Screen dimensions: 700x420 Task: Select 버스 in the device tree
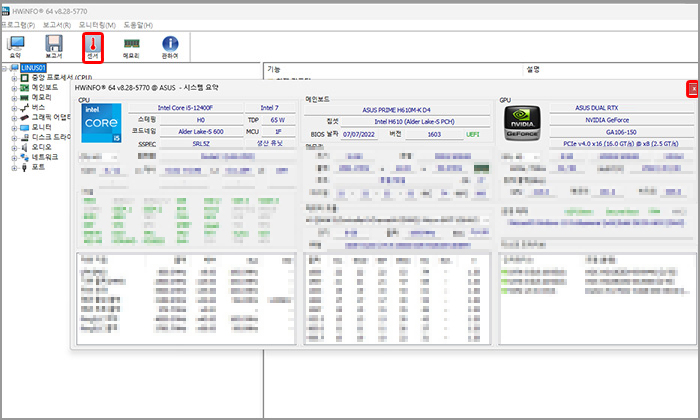pos(38,108)
